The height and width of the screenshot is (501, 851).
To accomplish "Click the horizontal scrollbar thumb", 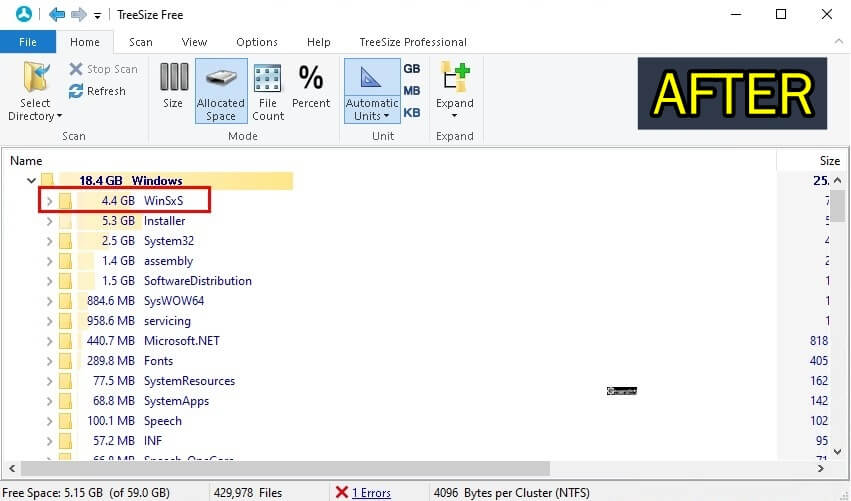I will (285, 468).
